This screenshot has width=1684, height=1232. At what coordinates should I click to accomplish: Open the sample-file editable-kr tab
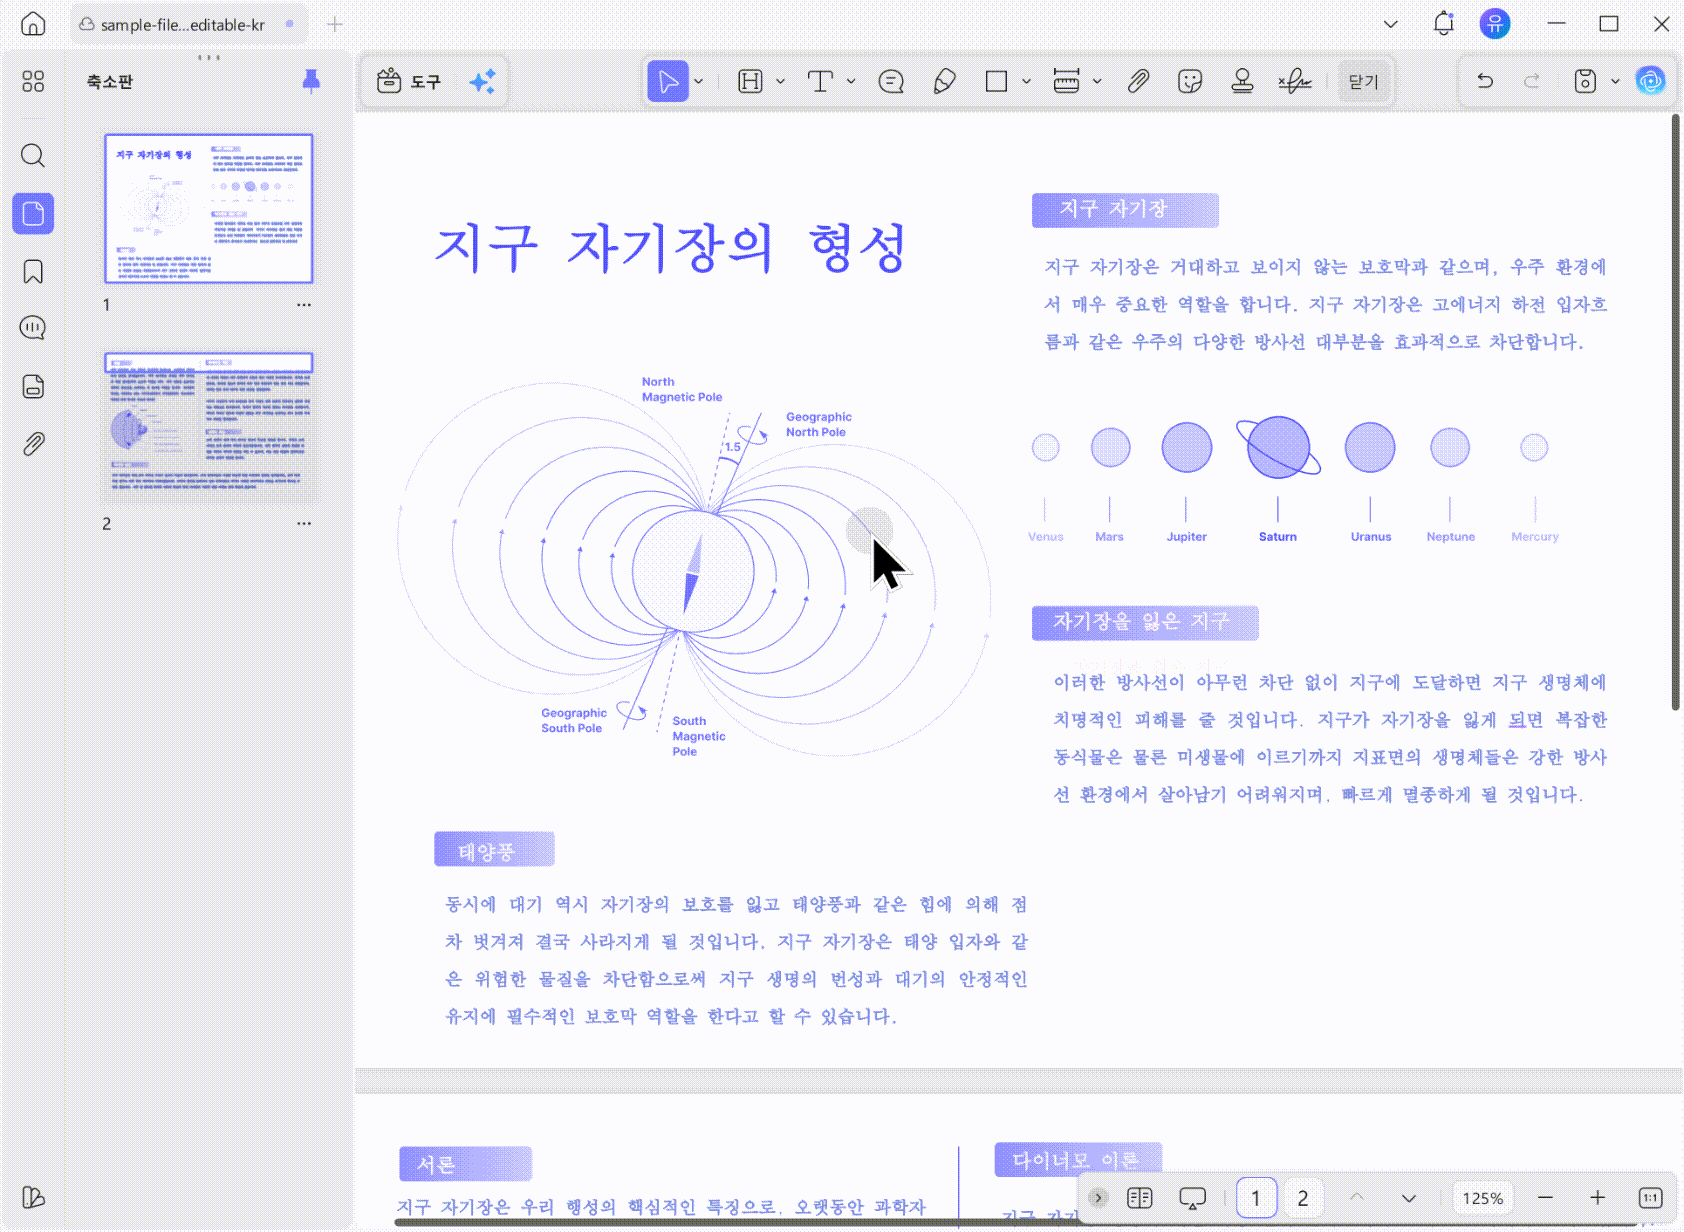[188, 24]
